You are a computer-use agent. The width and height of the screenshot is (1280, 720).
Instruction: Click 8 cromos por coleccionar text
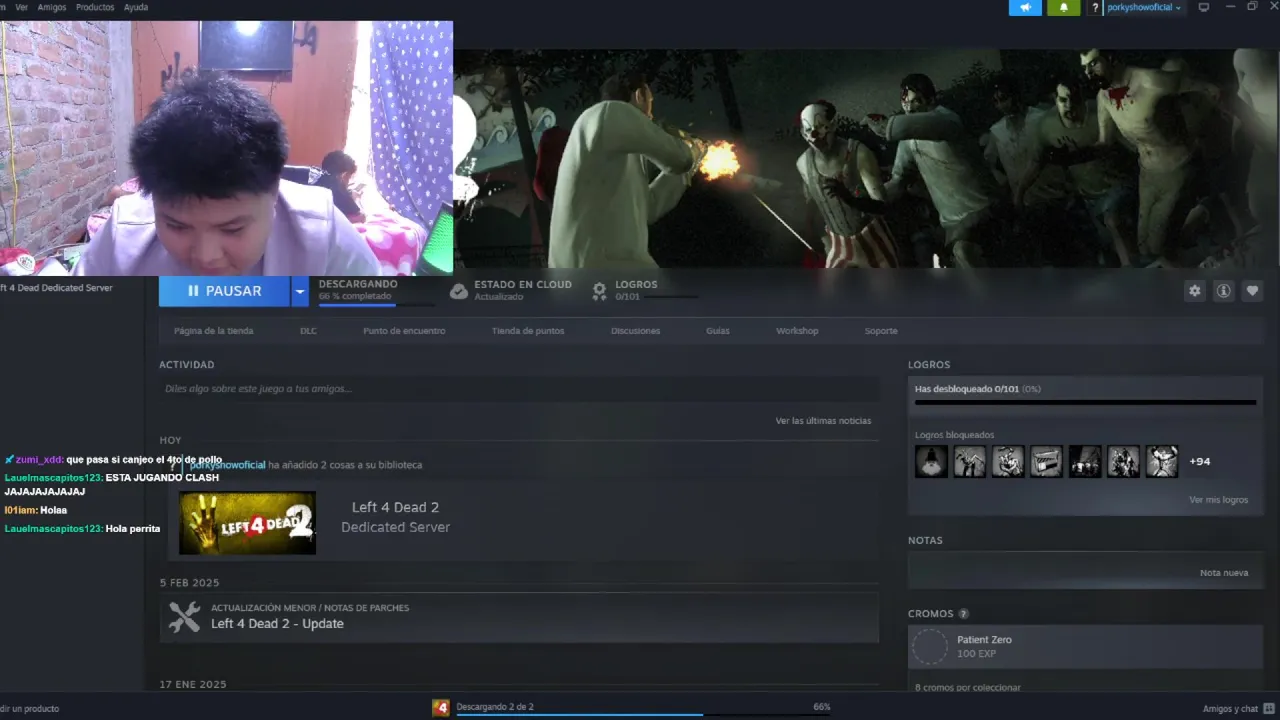(x=968, y=687)
